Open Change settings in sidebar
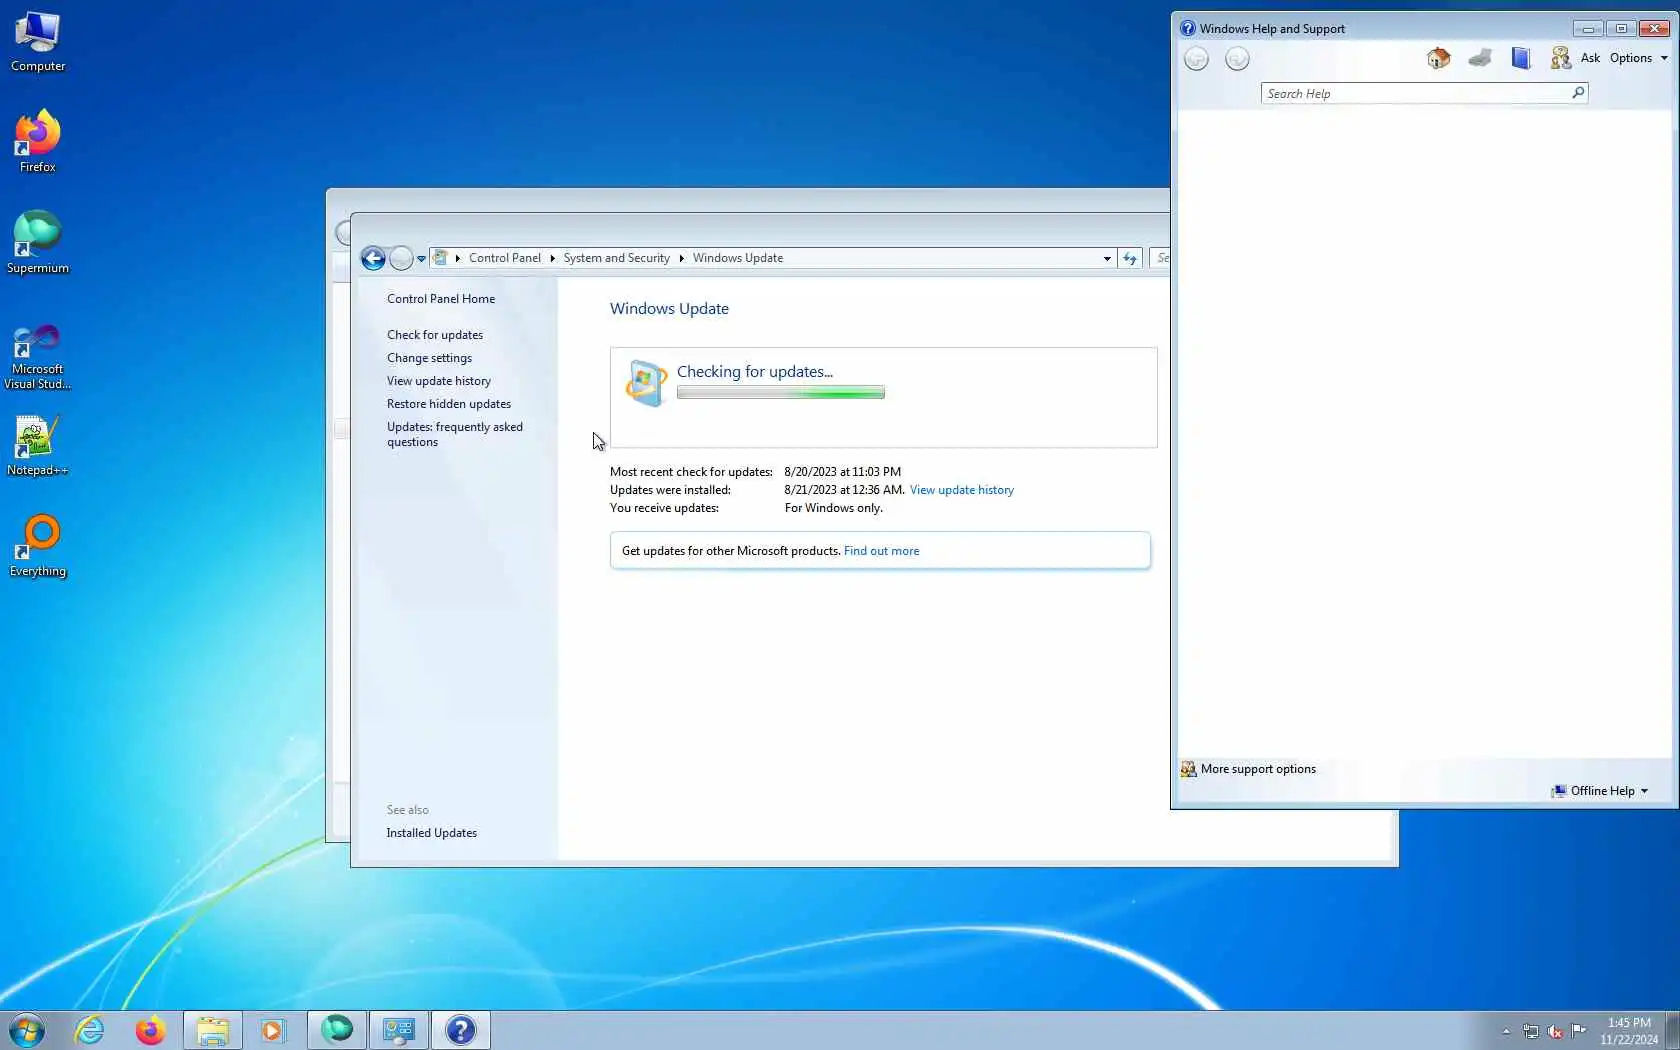The height and width of the screenshot is (1050, 1680). point(429,358)
